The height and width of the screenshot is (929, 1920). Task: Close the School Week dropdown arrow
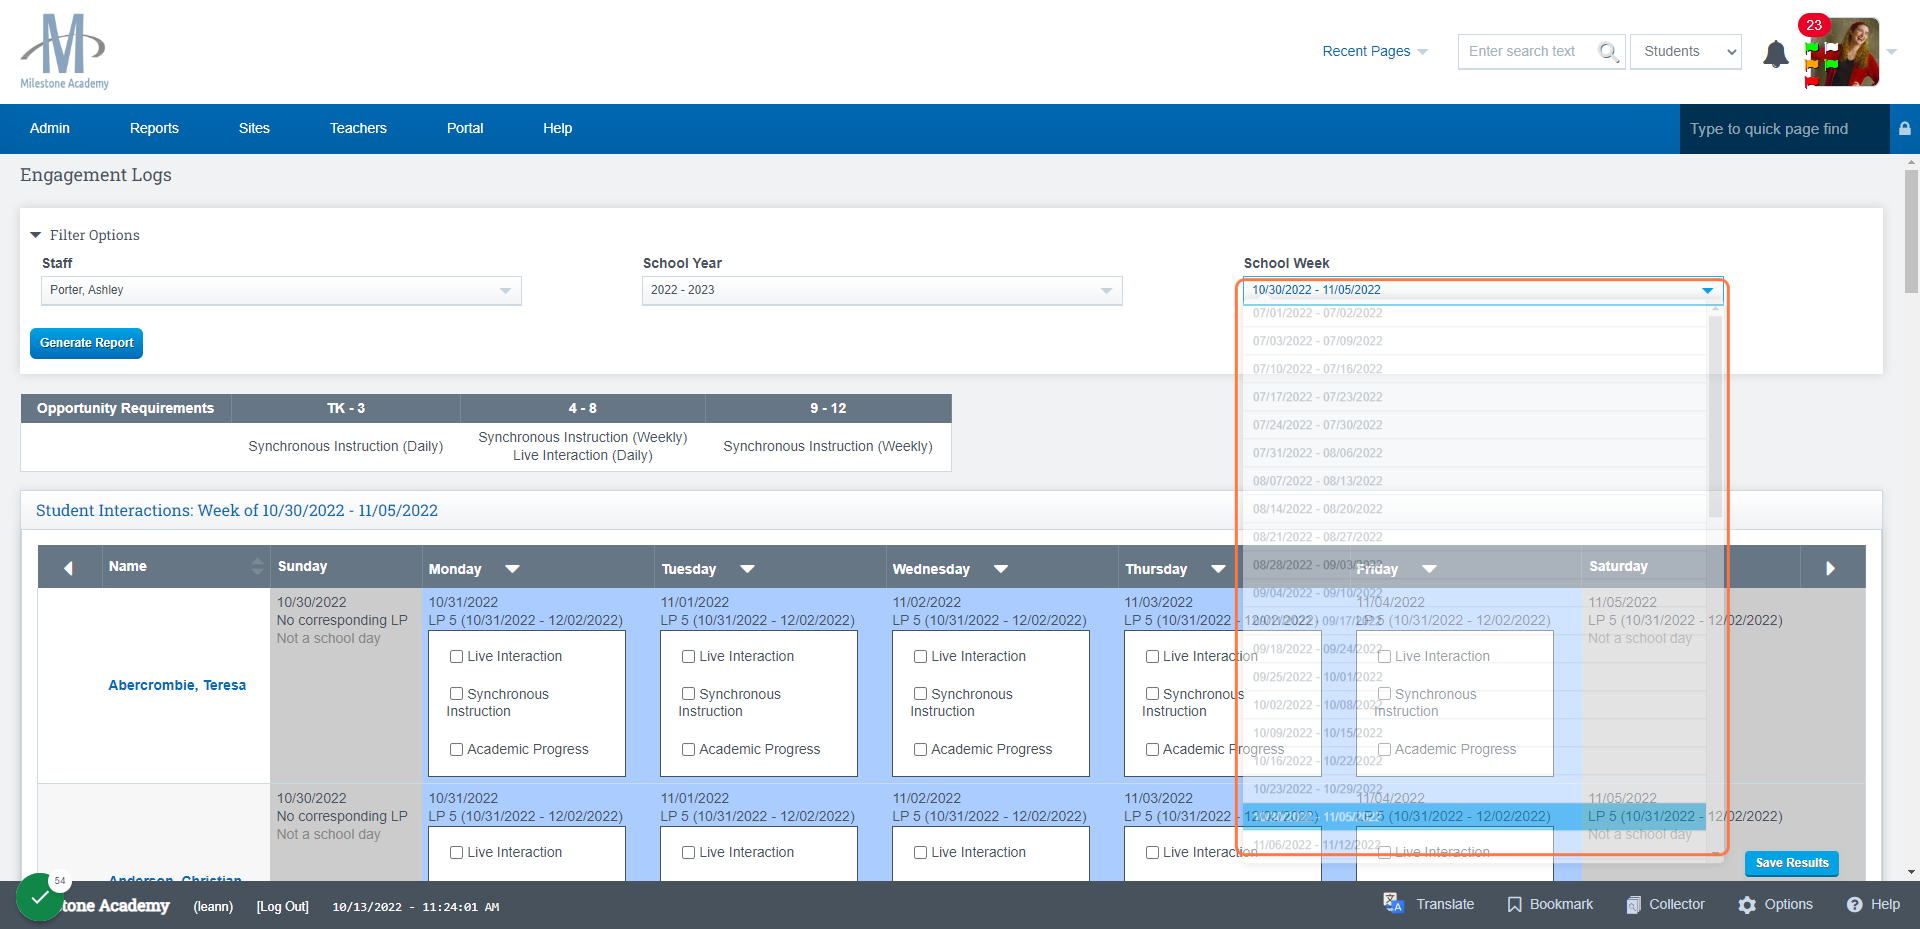[x=1707, y=290]
